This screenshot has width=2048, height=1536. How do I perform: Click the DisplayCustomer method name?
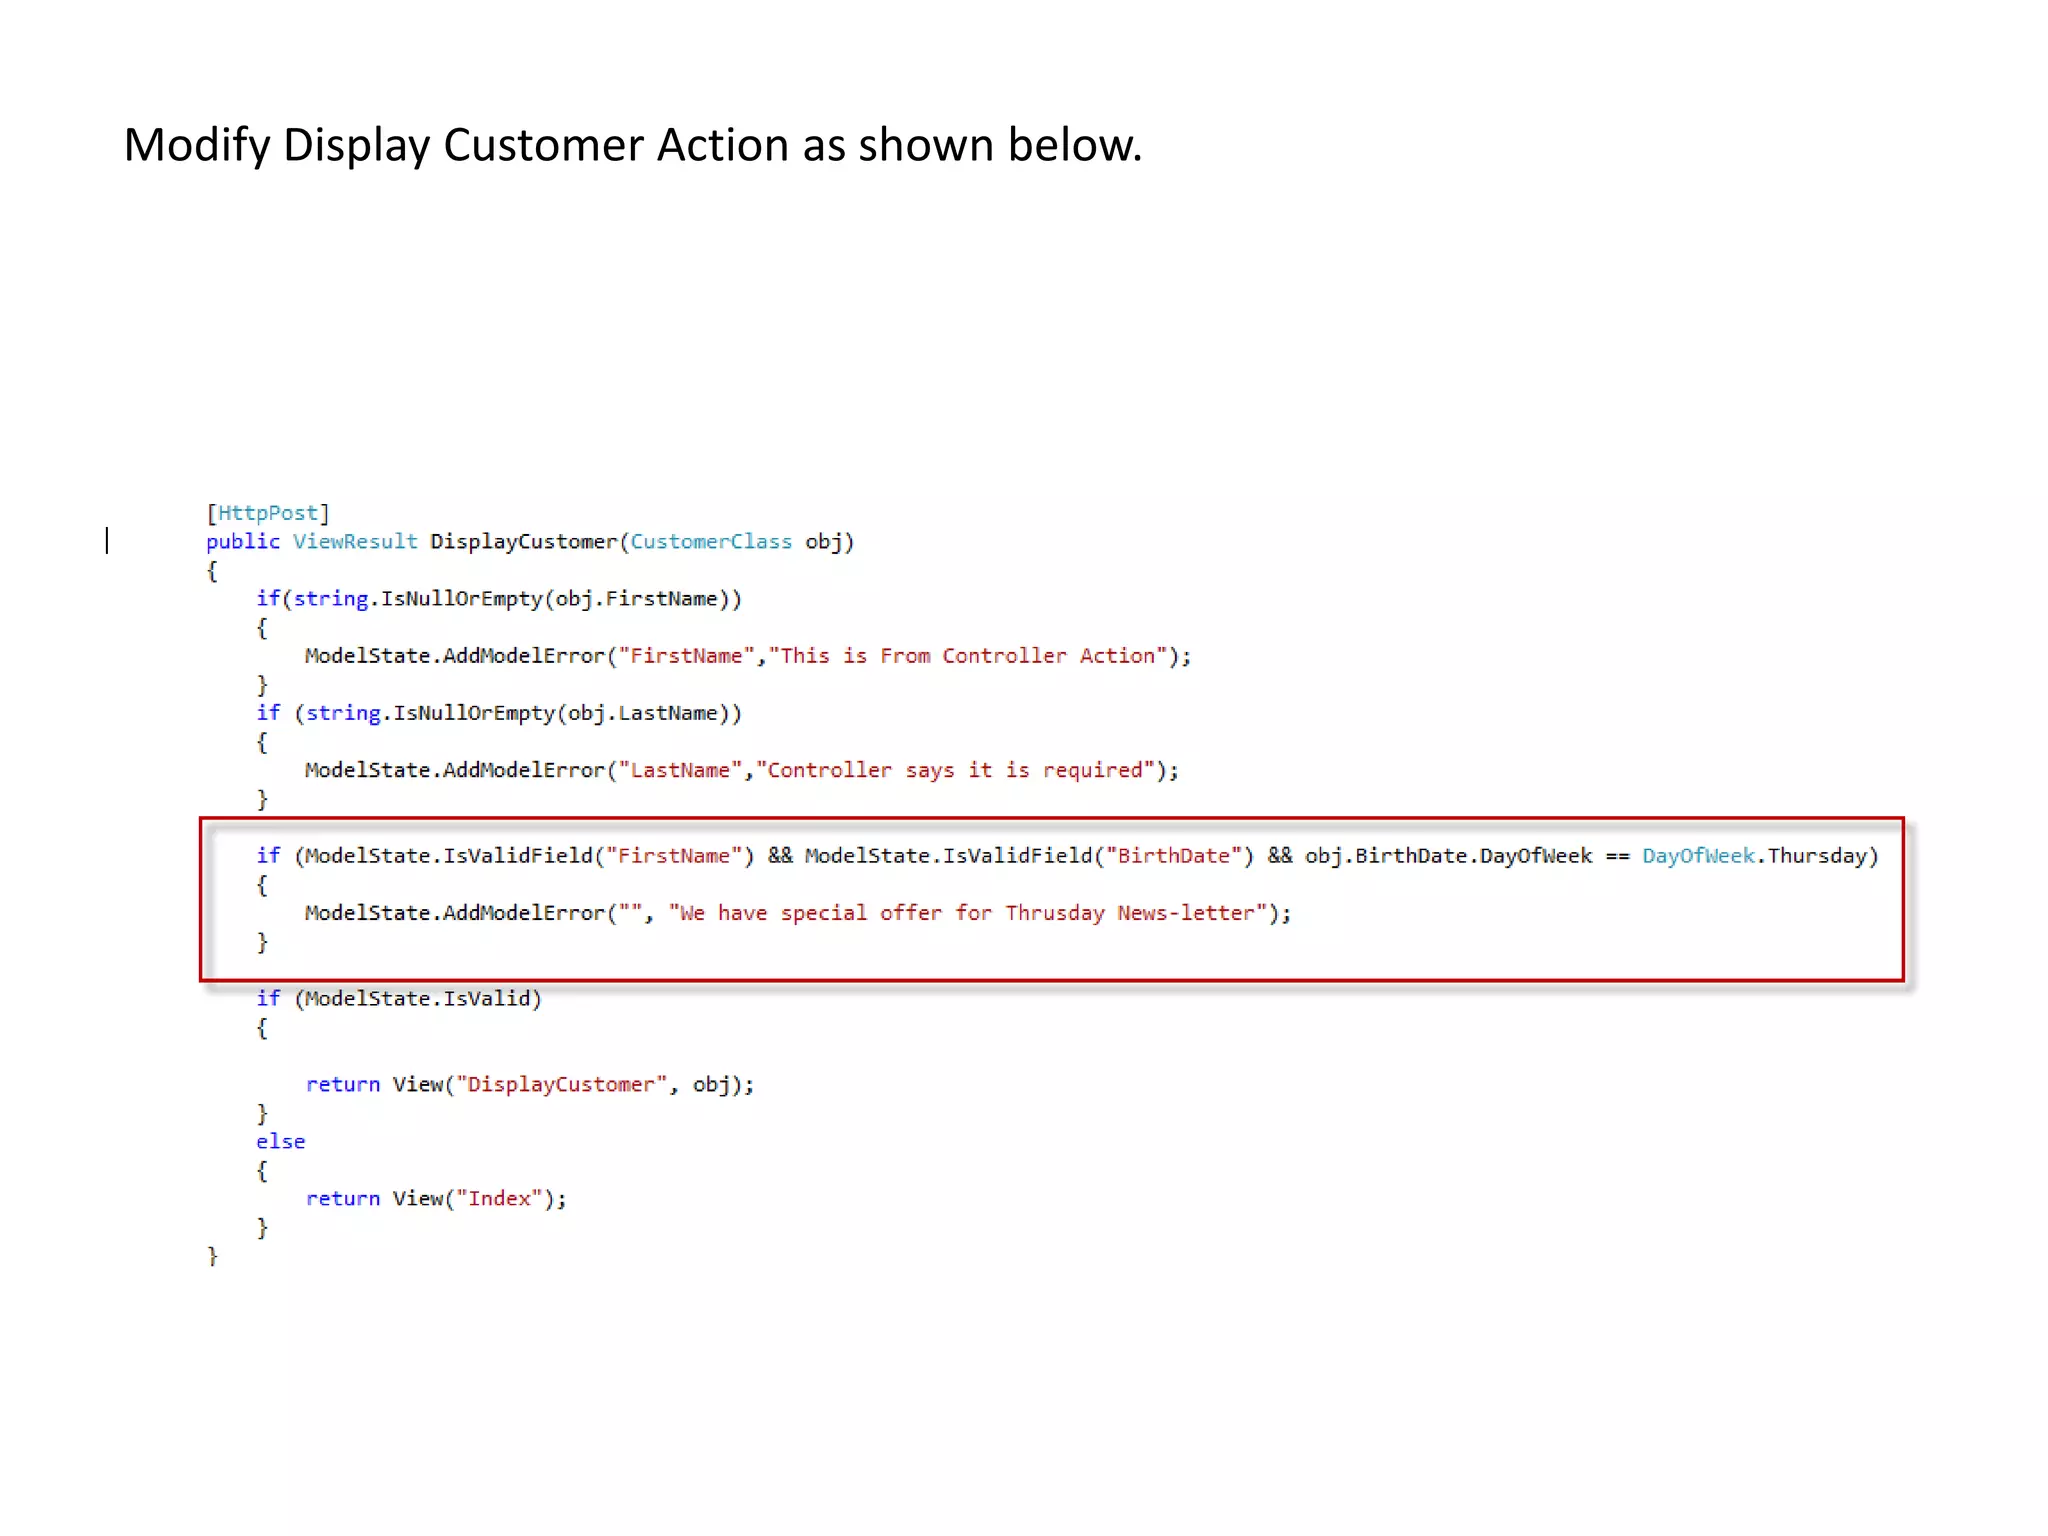(523, 542)
